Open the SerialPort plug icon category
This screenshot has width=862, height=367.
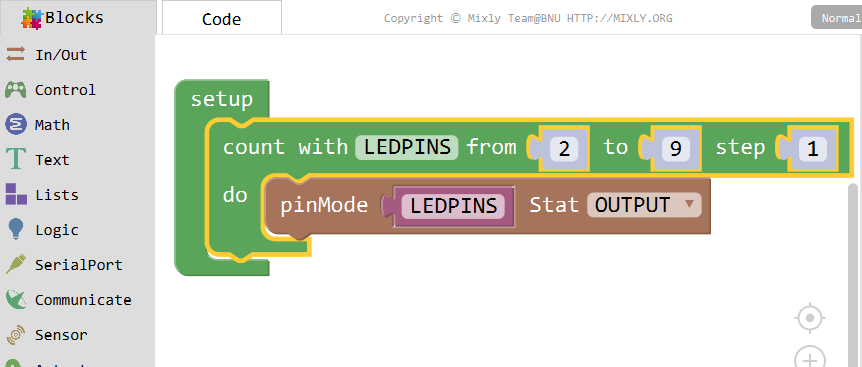[15, 264]
